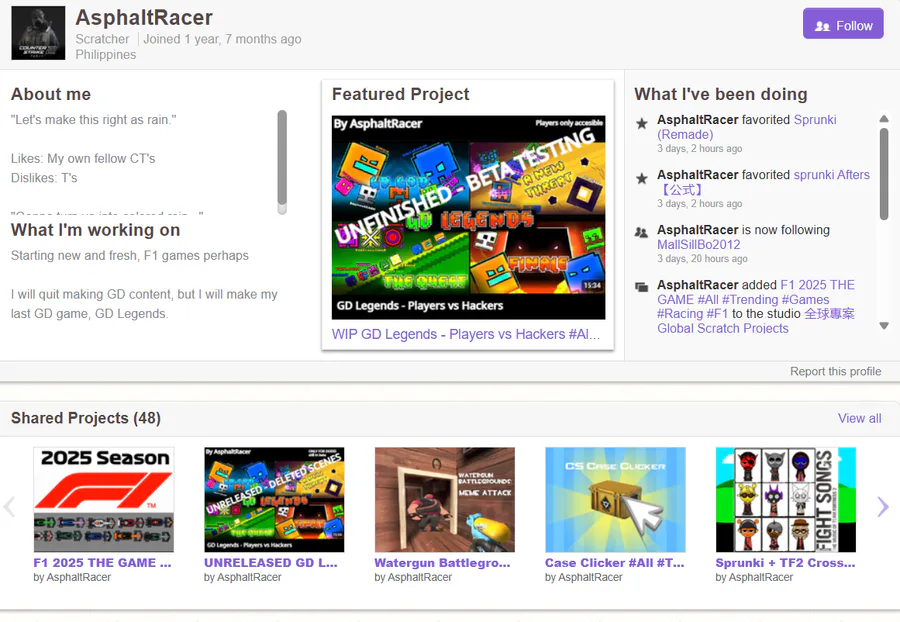Click the star icon beside Sprunki (Remade) activity
Screen dimensions: 900x622
642,123
